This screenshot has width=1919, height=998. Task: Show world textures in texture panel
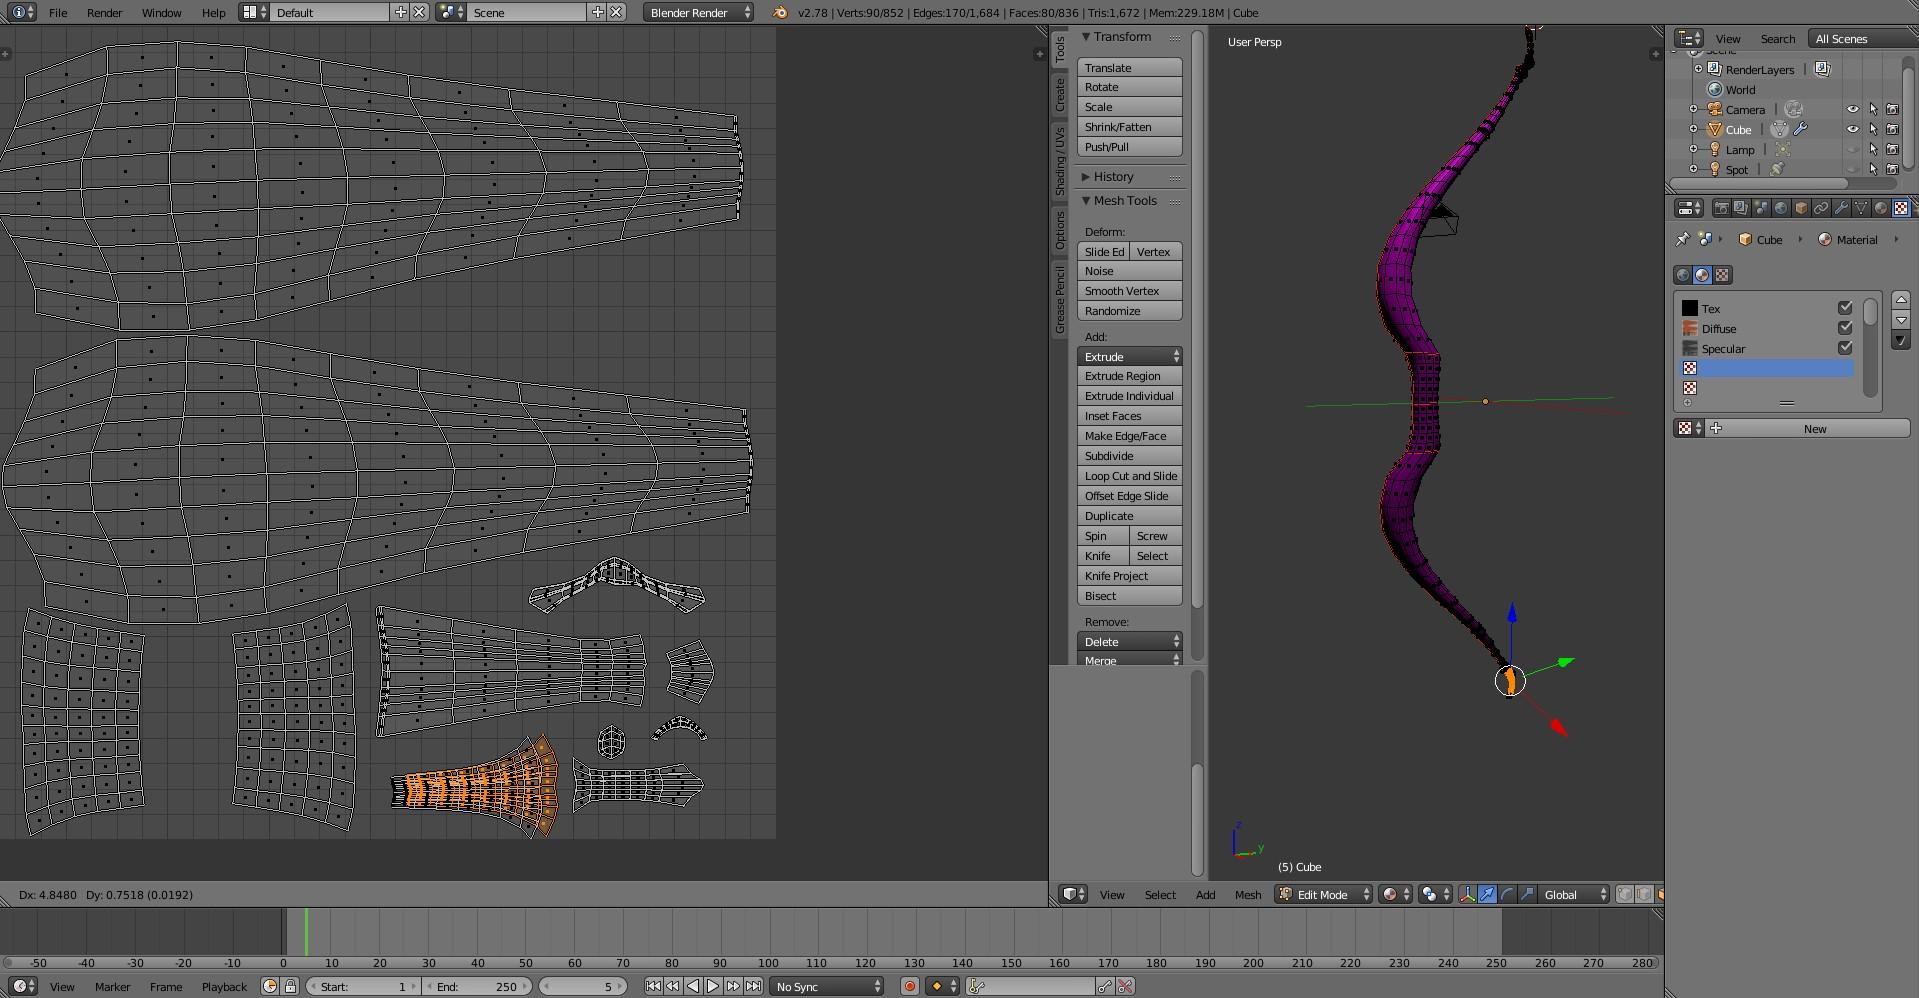(x=1683, y=275)
